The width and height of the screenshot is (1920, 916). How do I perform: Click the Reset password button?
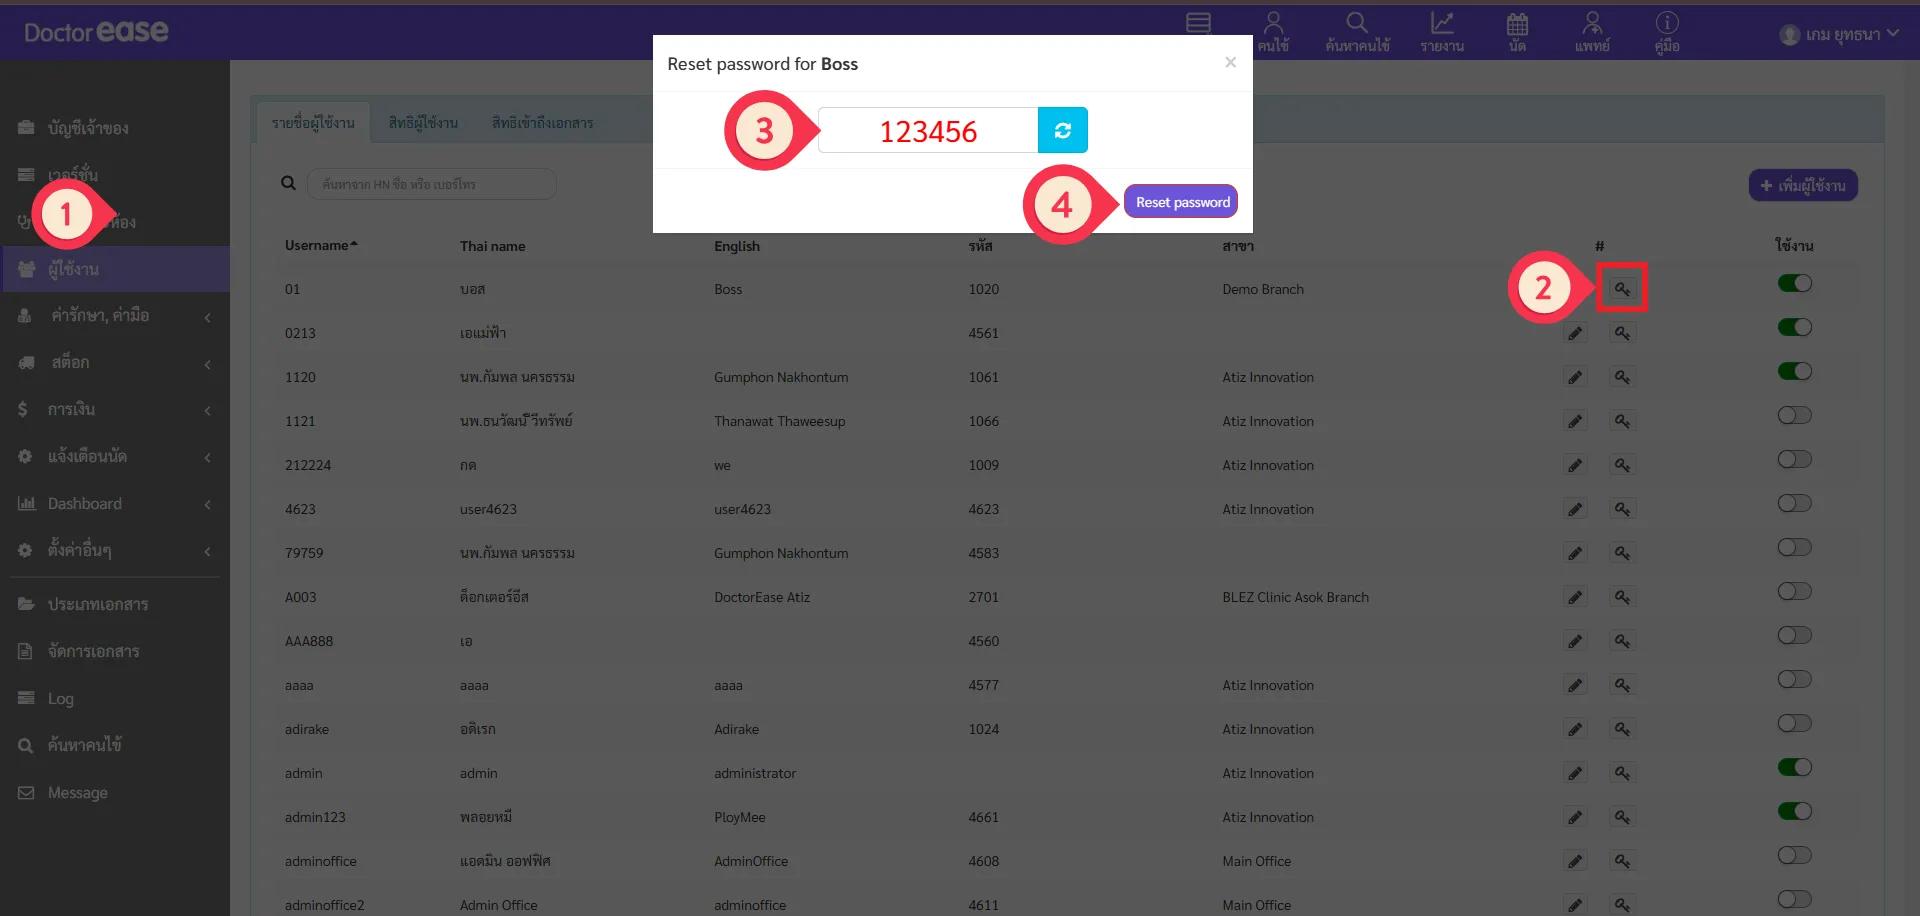pyautogui.click(x=1181, y=202)
